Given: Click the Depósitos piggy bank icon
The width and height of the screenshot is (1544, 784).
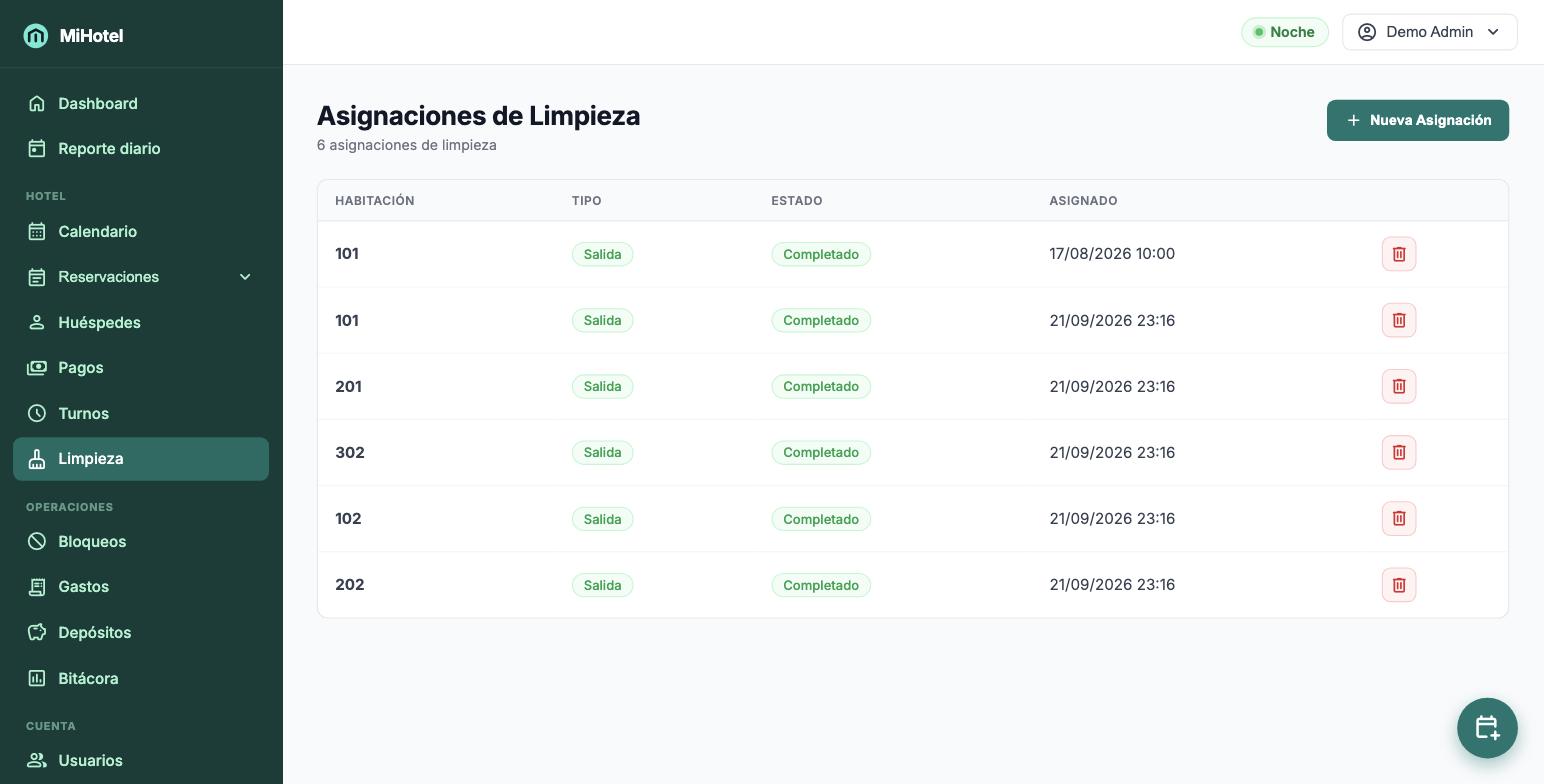Looking at the screenshot, I should [37, 632].
